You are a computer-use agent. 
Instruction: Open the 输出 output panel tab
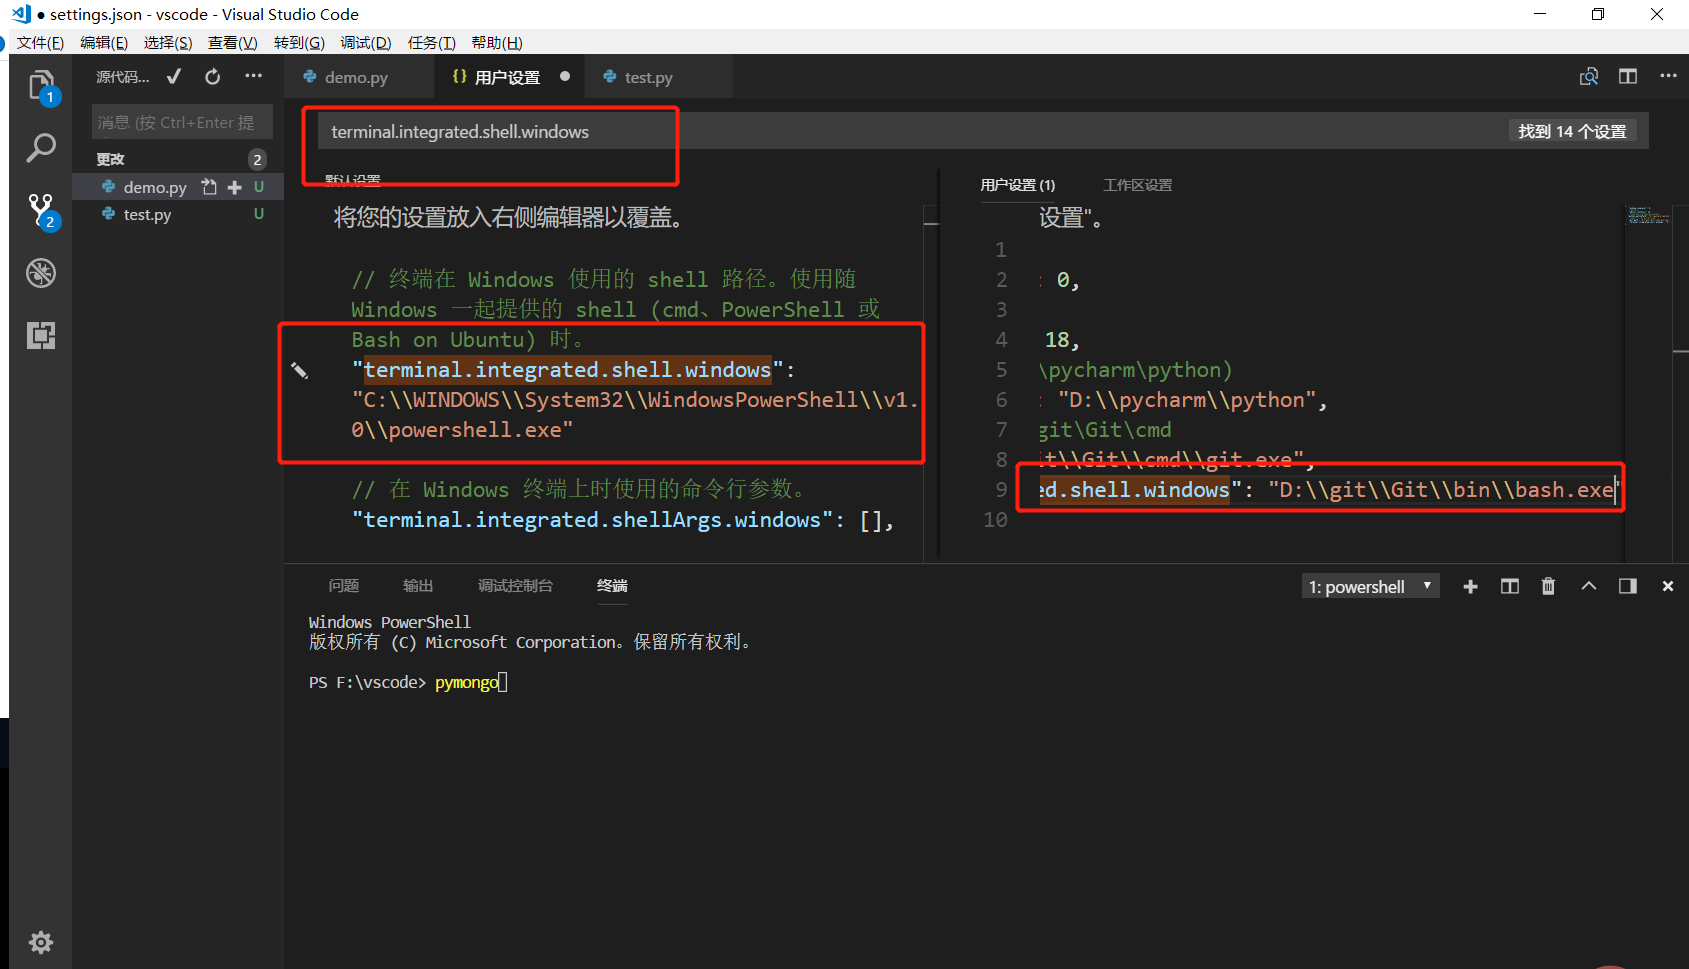pos(418,586)
